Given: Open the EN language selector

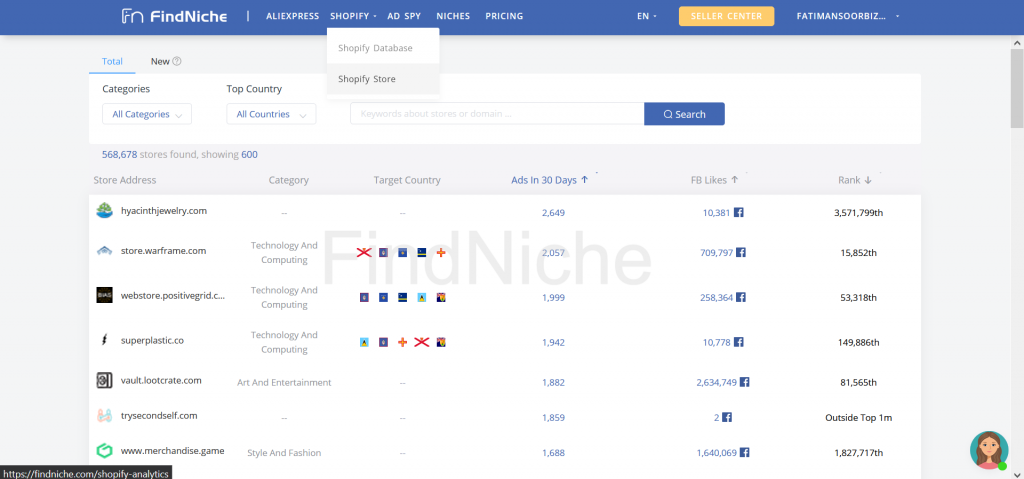Looking at the screenshot, I should tap(647, 16).
